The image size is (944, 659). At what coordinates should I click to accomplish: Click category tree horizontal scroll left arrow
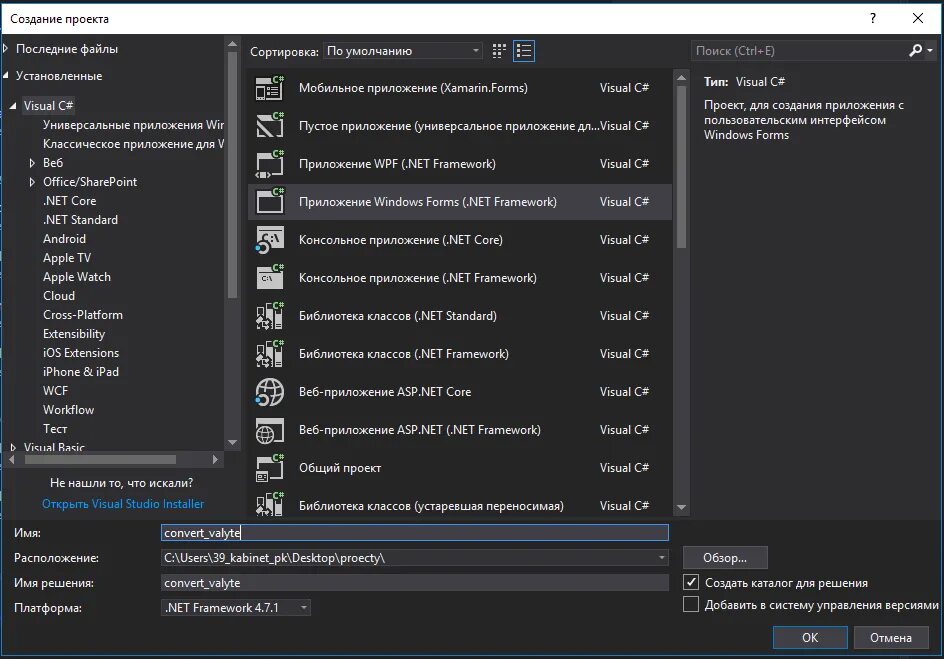pyautogui.click(x=12, y=459)
